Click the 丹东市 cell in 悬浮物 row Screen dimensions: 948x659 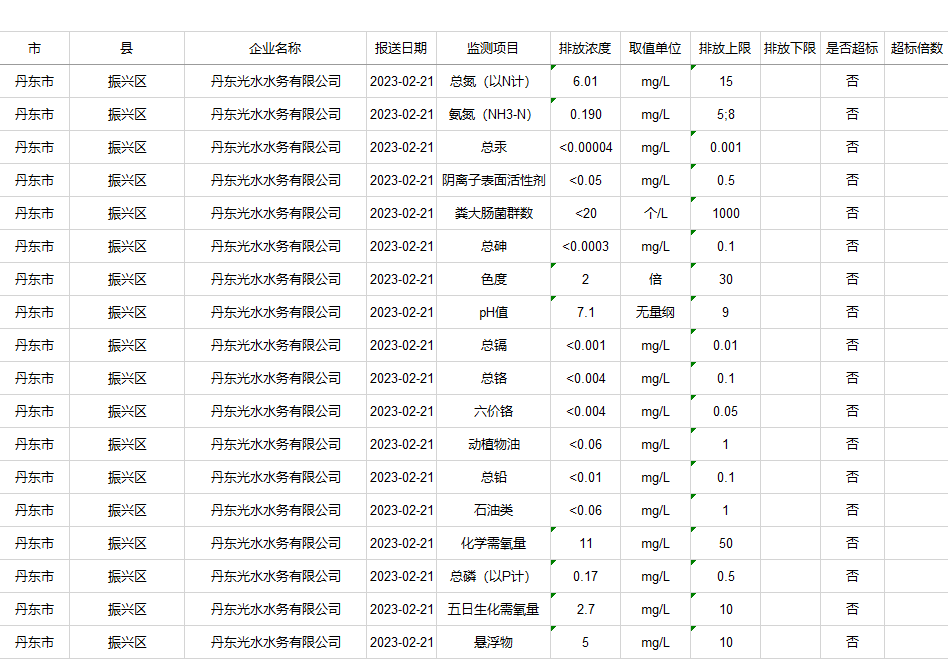click(x=34, y=642)
